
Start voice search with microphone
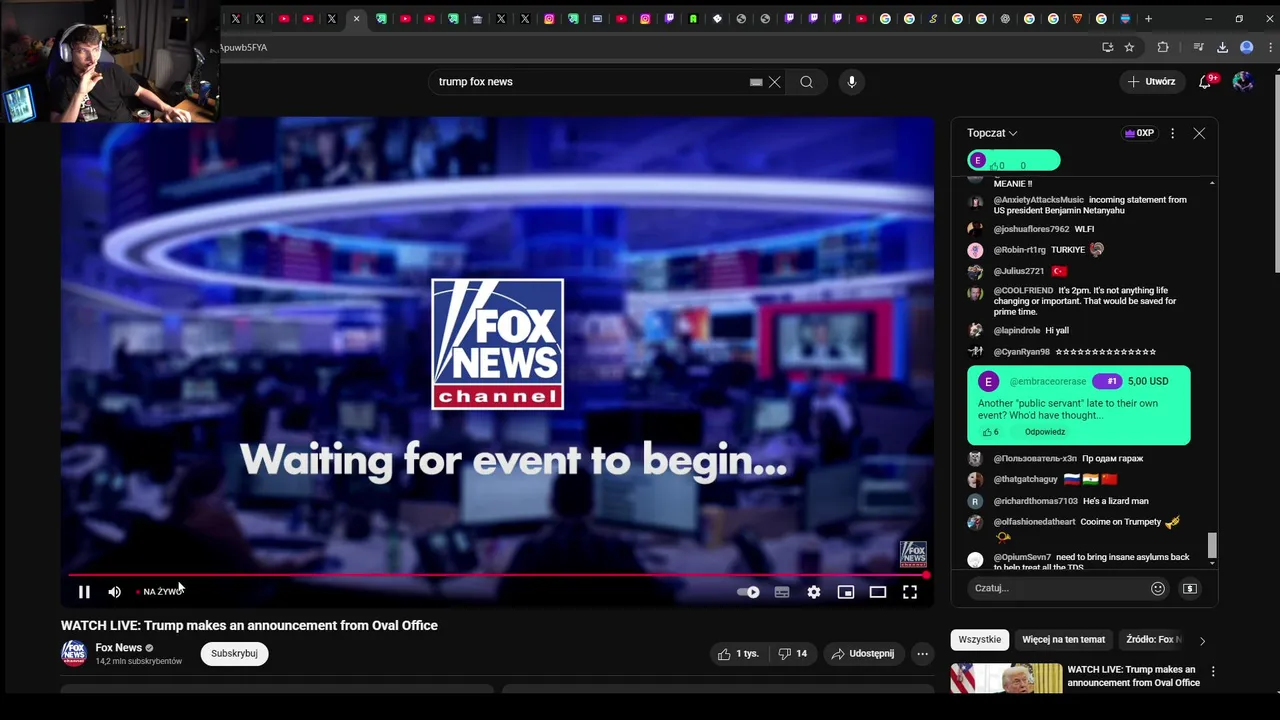click(852, 82)
